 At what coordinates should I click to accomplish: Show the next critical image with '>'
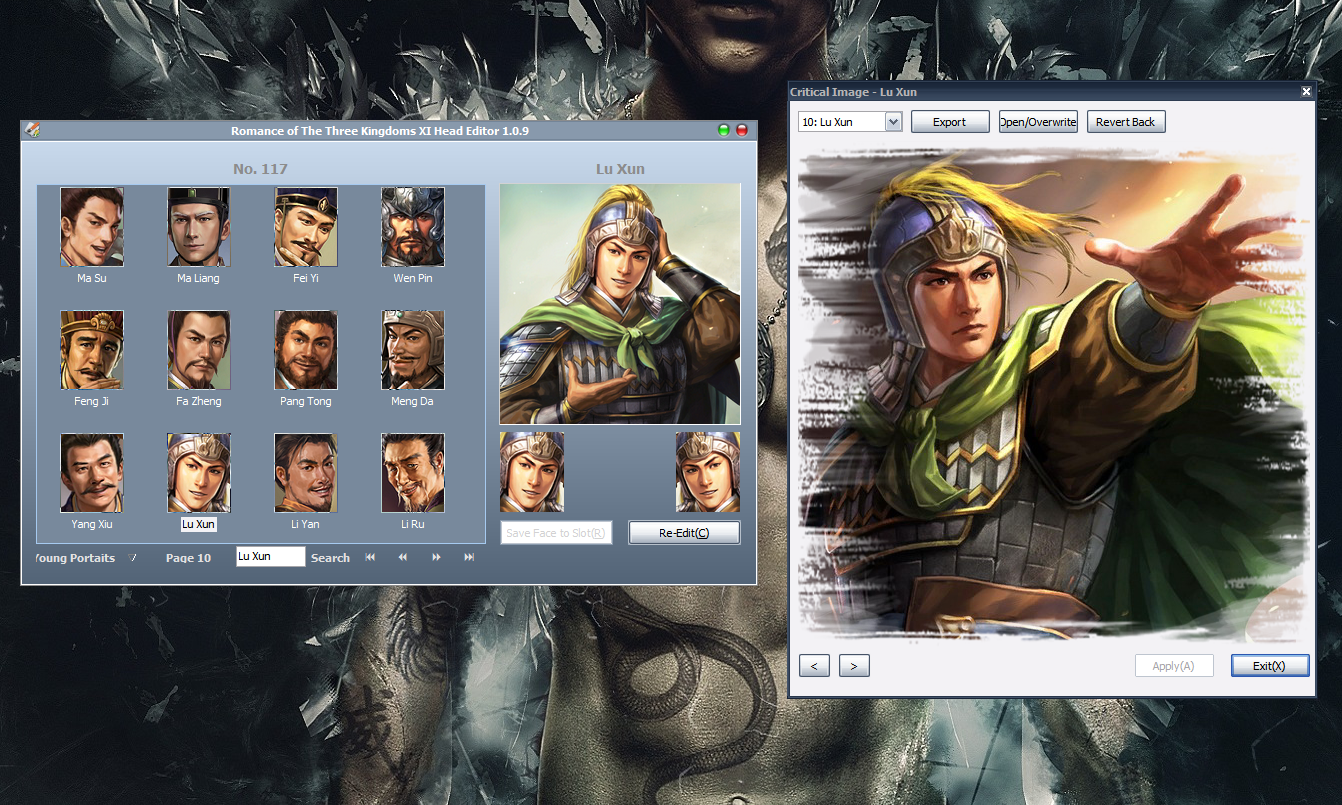point(854,666)
